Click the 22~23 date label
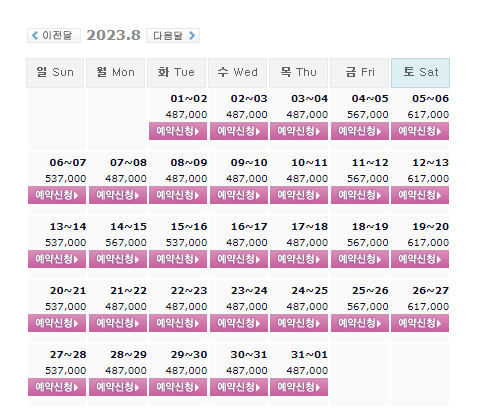Screen dimensions: 479x419 click(x=189, y=291)
